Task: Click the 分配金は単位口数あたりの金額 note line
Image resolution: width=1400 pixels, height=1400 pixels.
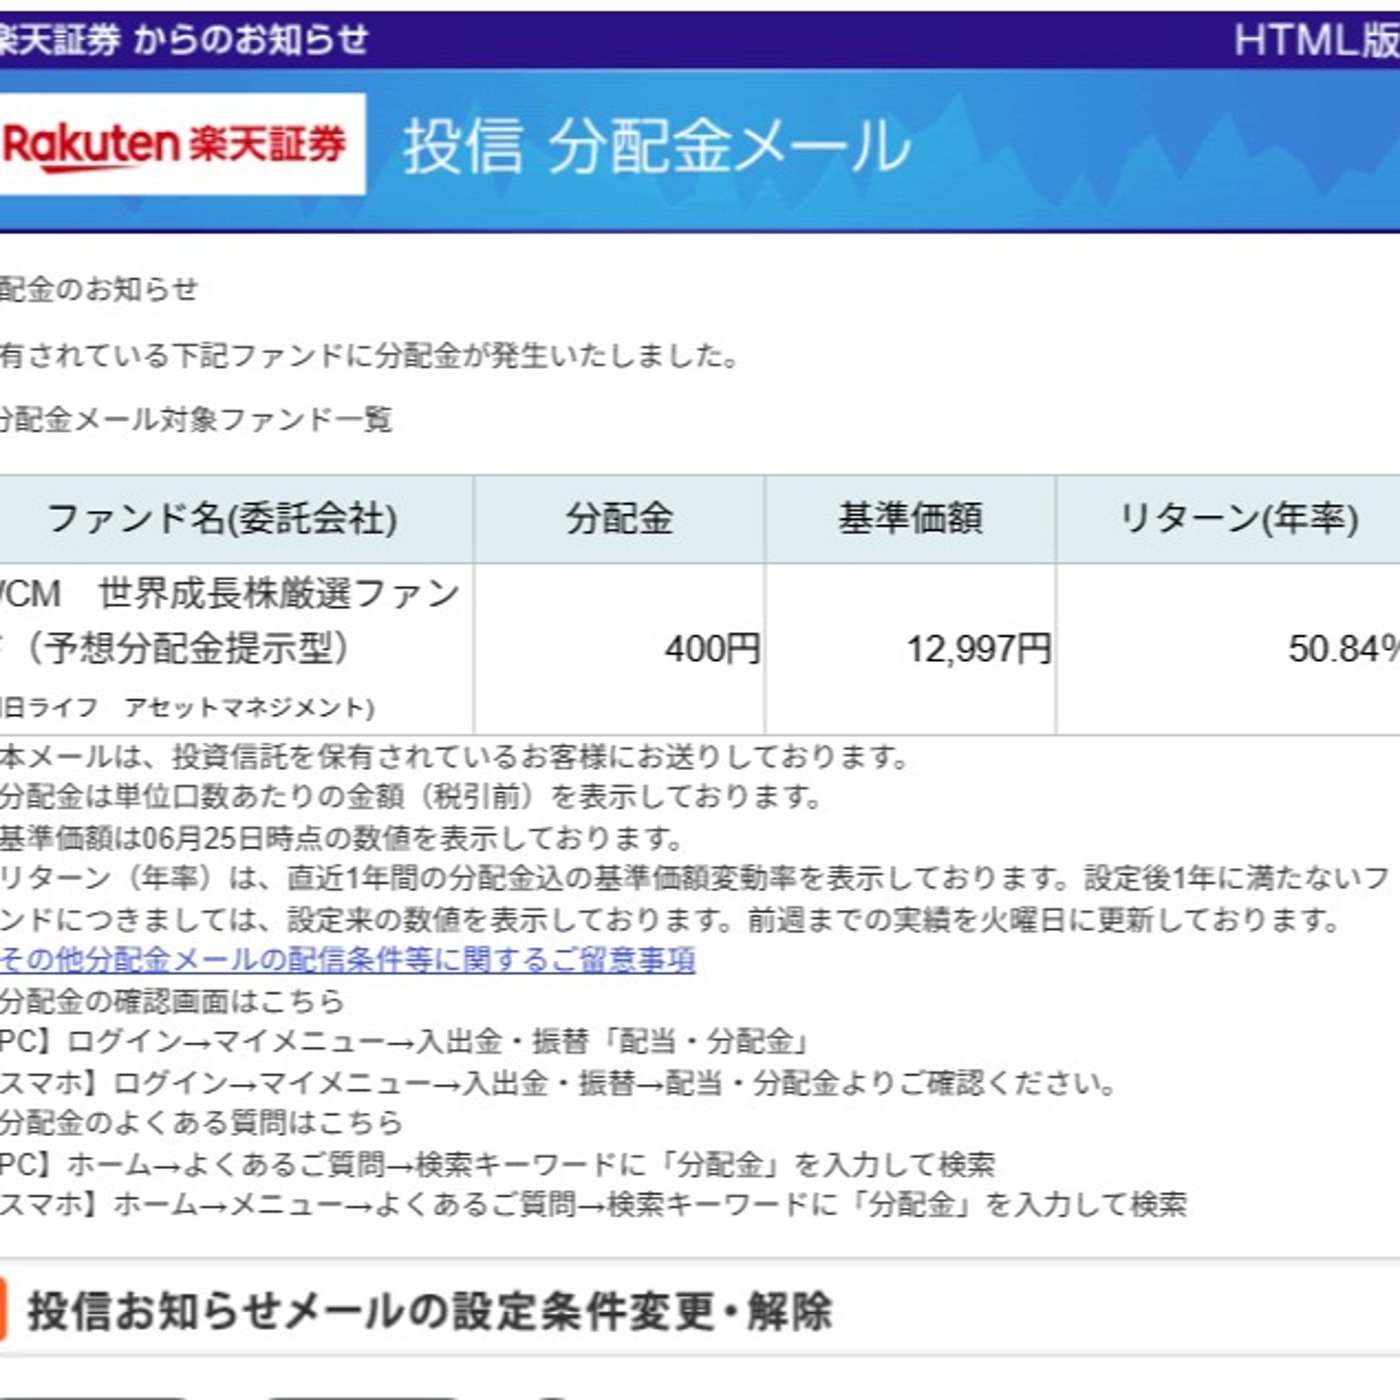Action: pos(411,797)
